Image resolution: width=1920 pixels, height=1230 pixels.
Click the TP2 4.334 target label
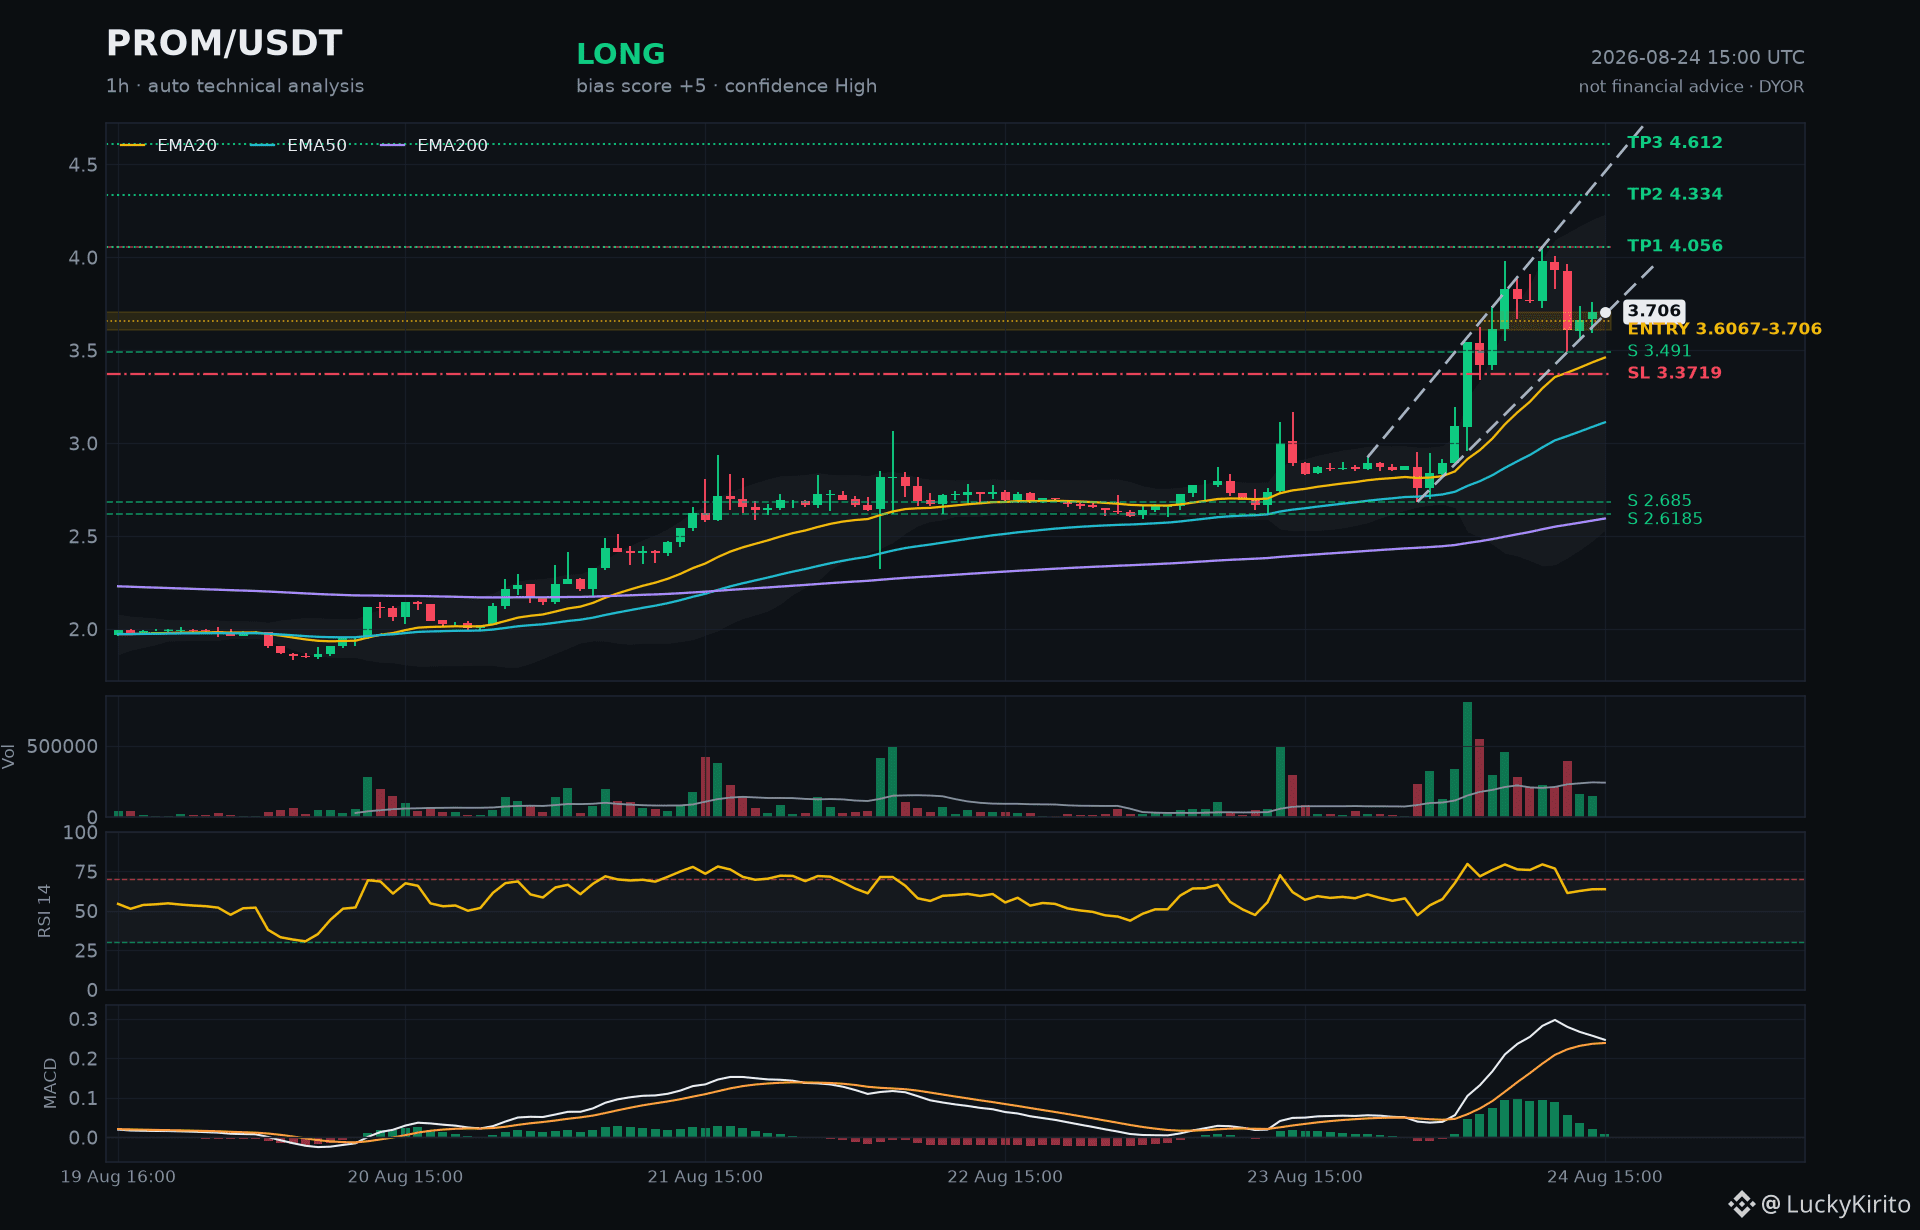1675,194
